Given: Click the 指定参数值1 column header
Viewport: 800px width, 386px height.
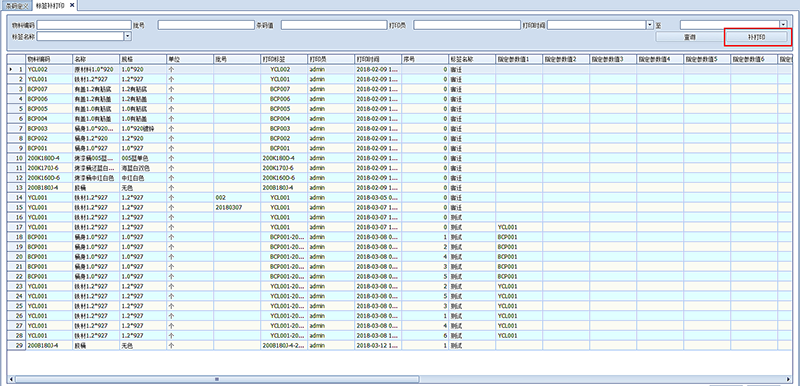Looking at the screenshot, I should click(519, 59).
